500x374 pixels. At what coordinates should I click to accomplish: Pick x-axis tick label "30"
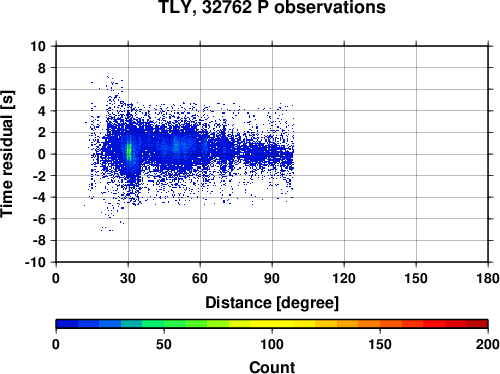pyautogui.click(x=128, y=278)
